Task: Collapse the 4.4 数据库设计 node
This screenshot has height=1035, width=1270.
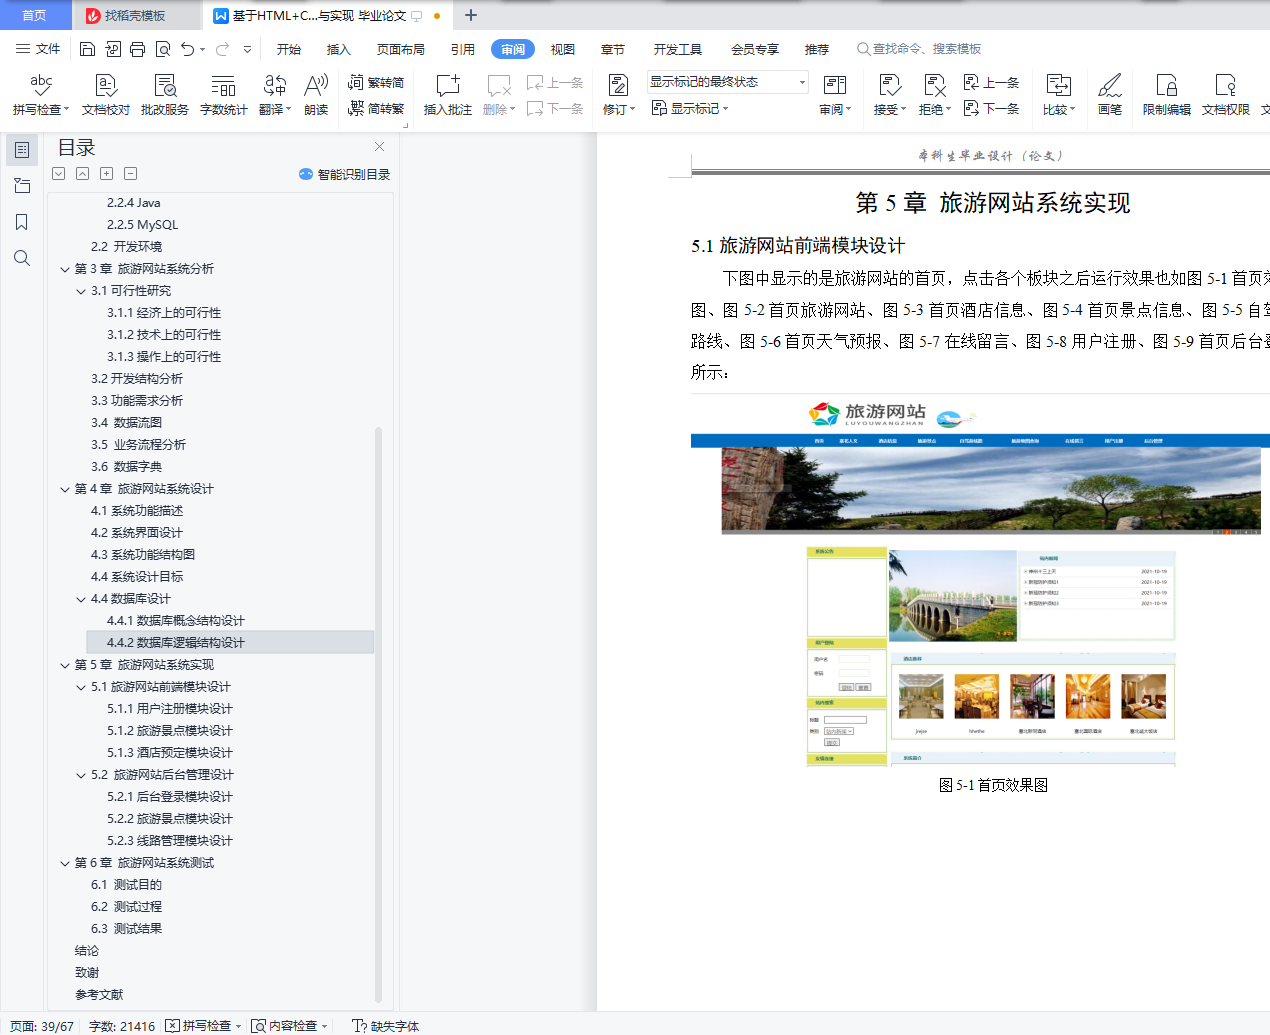Action: 81,599
